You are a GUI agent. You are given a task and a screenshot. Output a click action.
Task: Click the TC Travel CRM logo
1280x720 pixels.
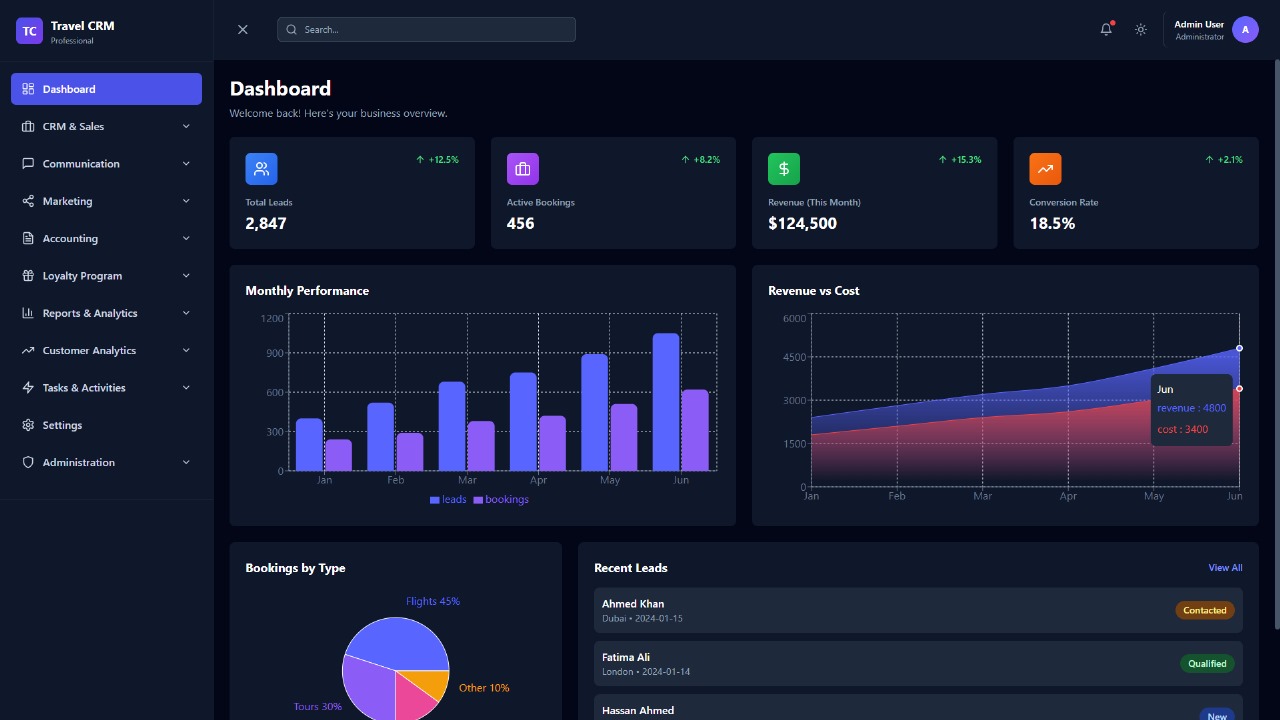point(29,31)
